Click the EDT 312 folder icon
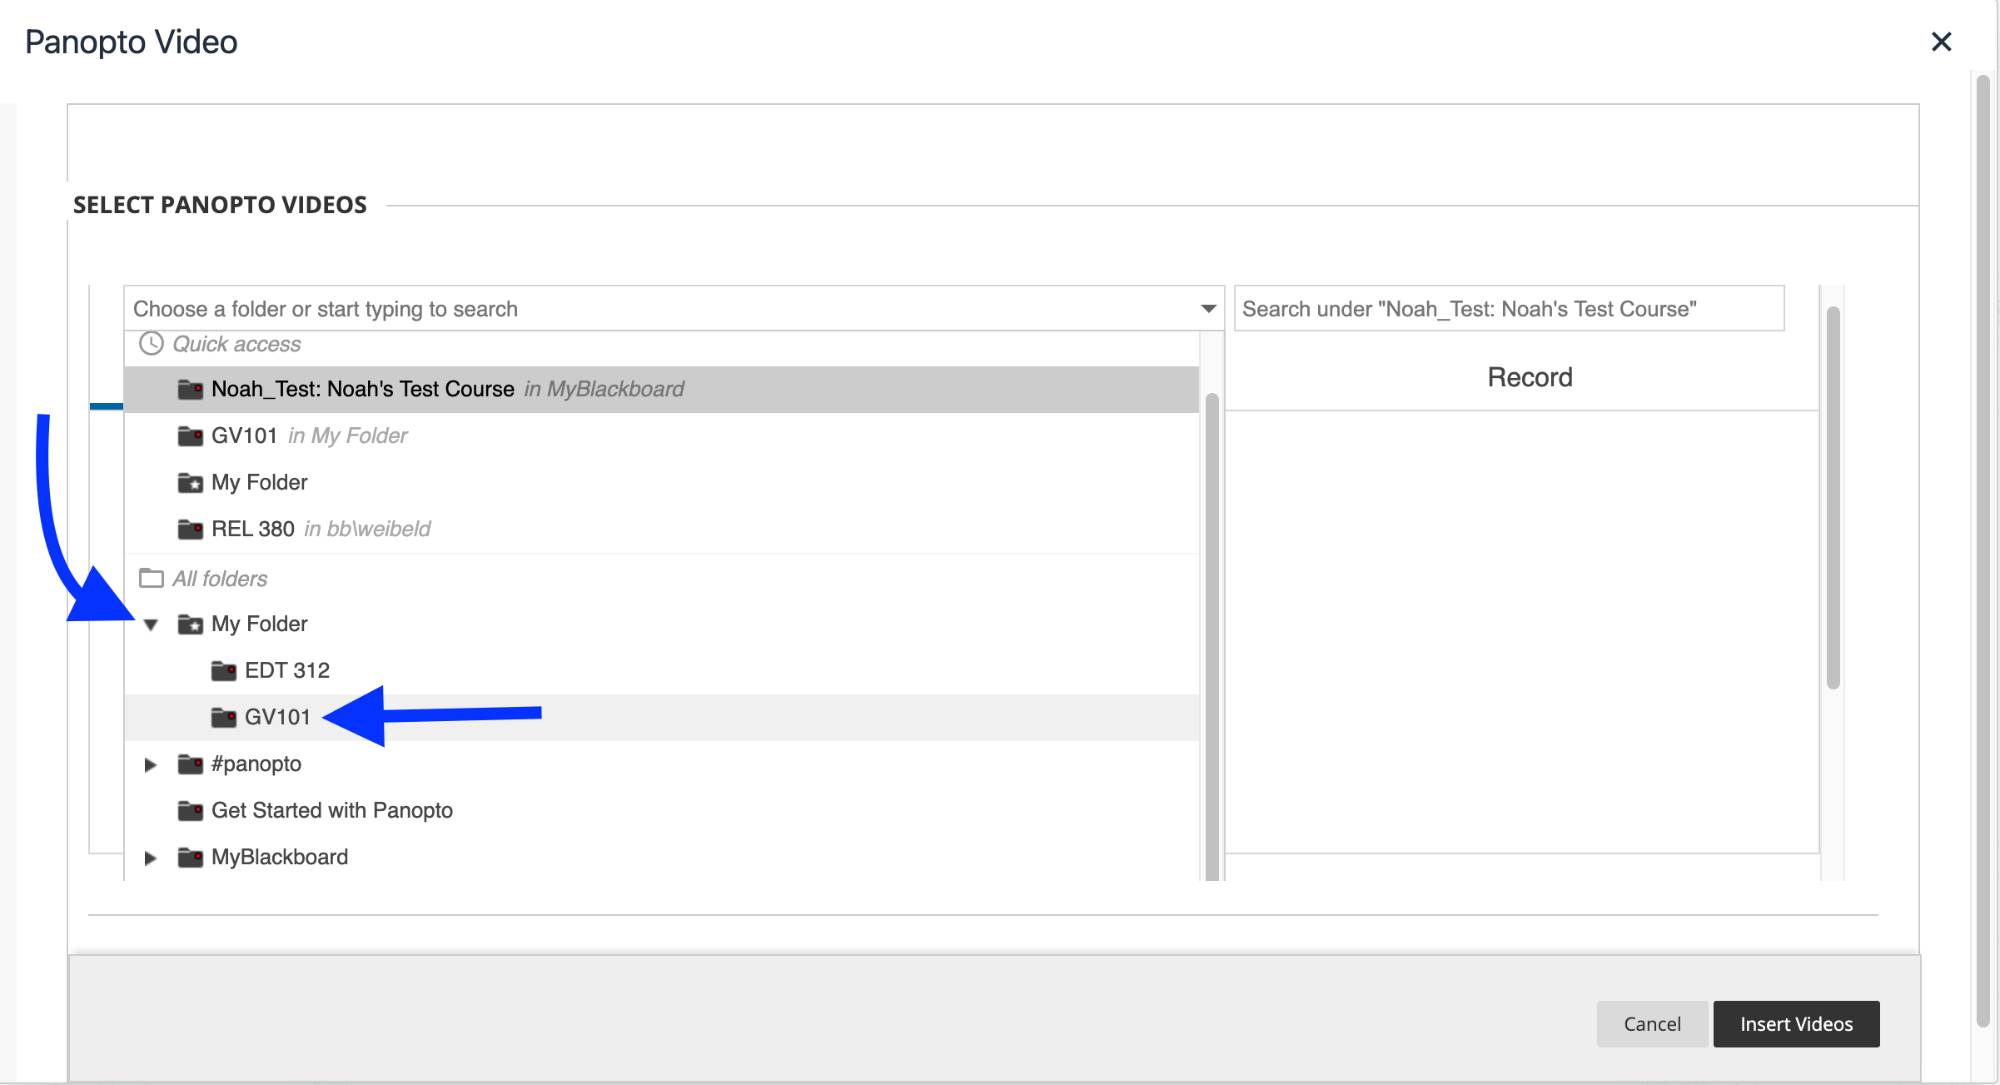2000x1085 pixels. [224, 671]
